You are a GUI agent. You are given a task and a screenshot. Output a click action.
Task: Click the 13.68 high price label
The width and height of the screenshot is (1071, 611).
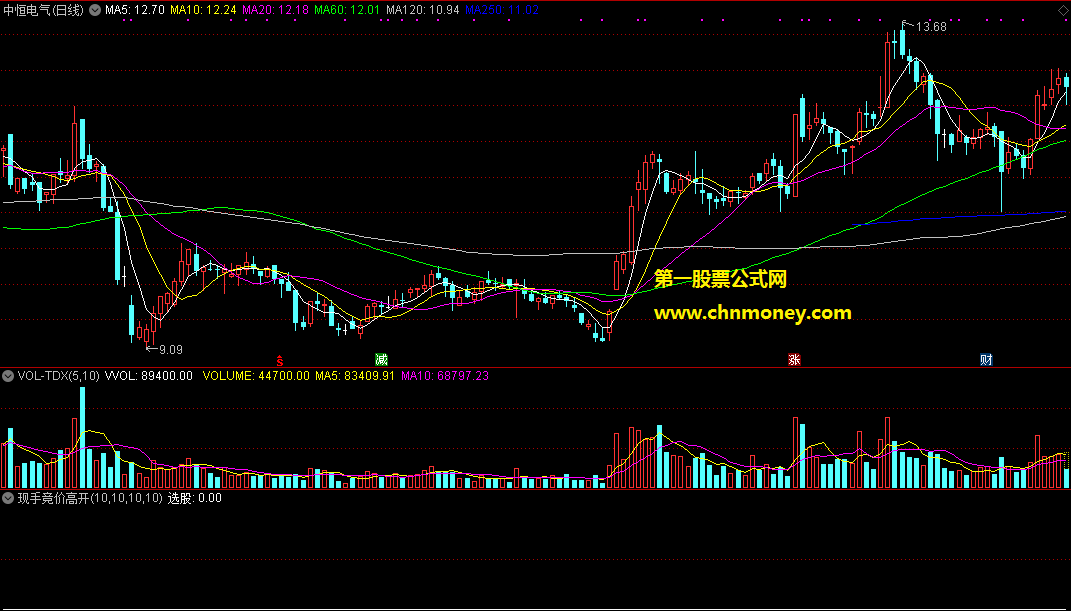pyautogui.click(x=931, y=27)
